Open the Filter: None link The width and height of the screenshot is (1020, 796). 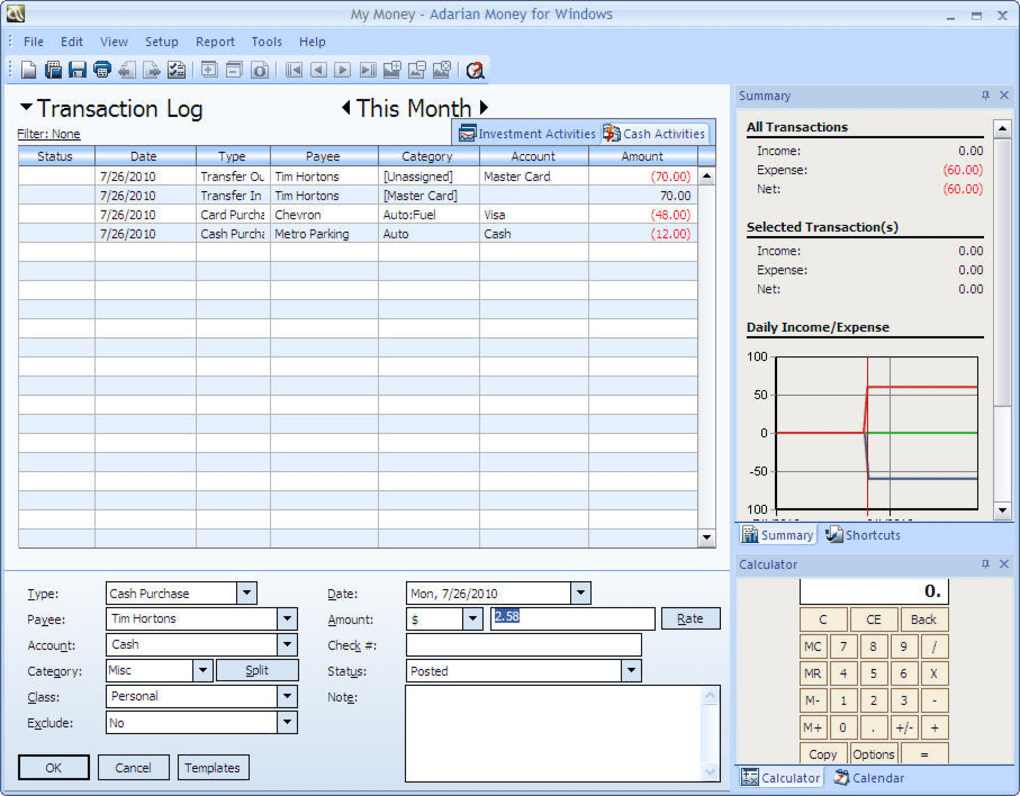[49, 134]
